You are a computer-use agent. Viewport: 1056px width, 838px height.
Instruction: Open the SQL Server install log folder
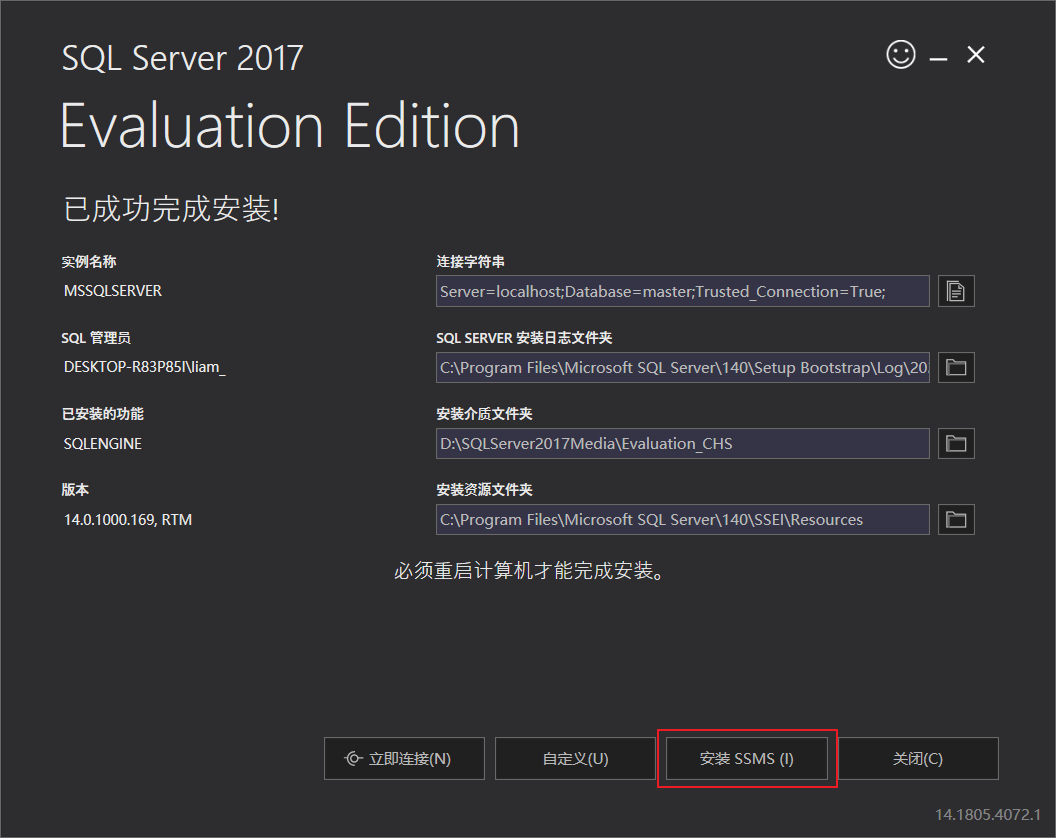point(956,367)
